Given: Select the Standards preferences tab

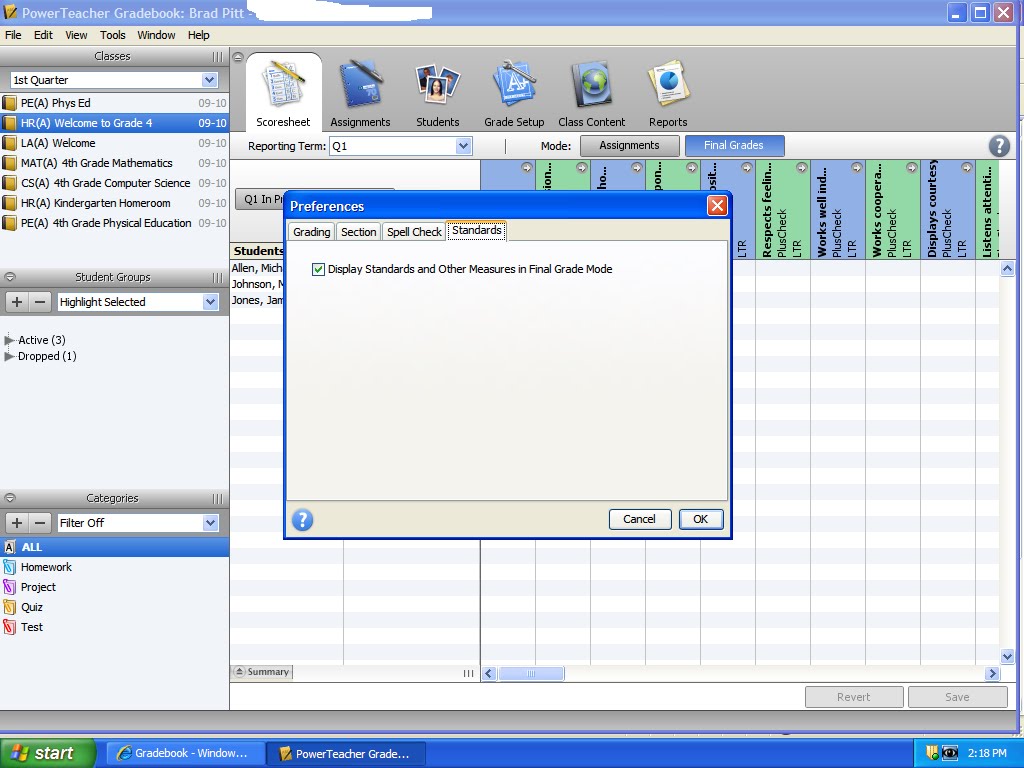Looking at the screenshot, I should 477,231.
